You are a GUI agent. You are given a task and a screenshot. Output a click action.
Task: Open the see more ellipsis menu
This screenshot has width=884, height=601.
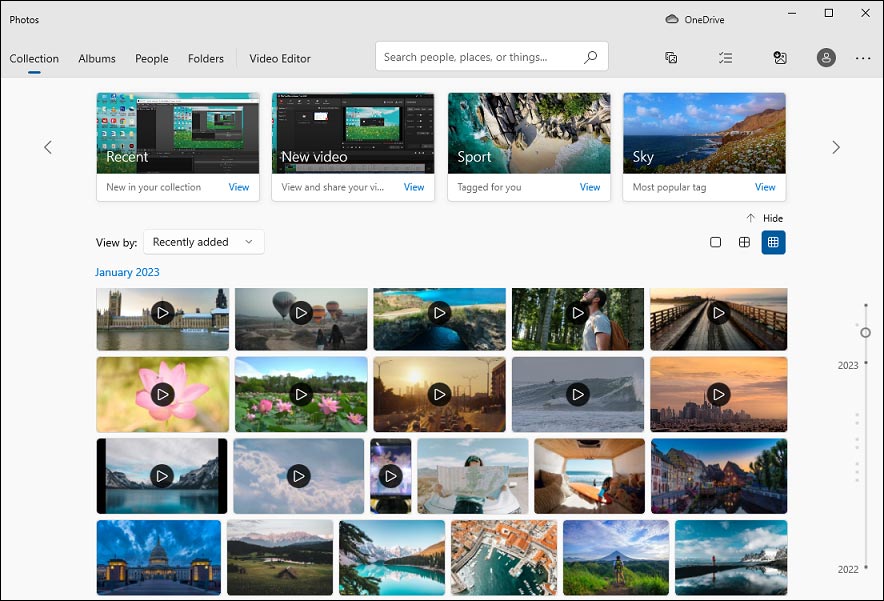(862, 57)
